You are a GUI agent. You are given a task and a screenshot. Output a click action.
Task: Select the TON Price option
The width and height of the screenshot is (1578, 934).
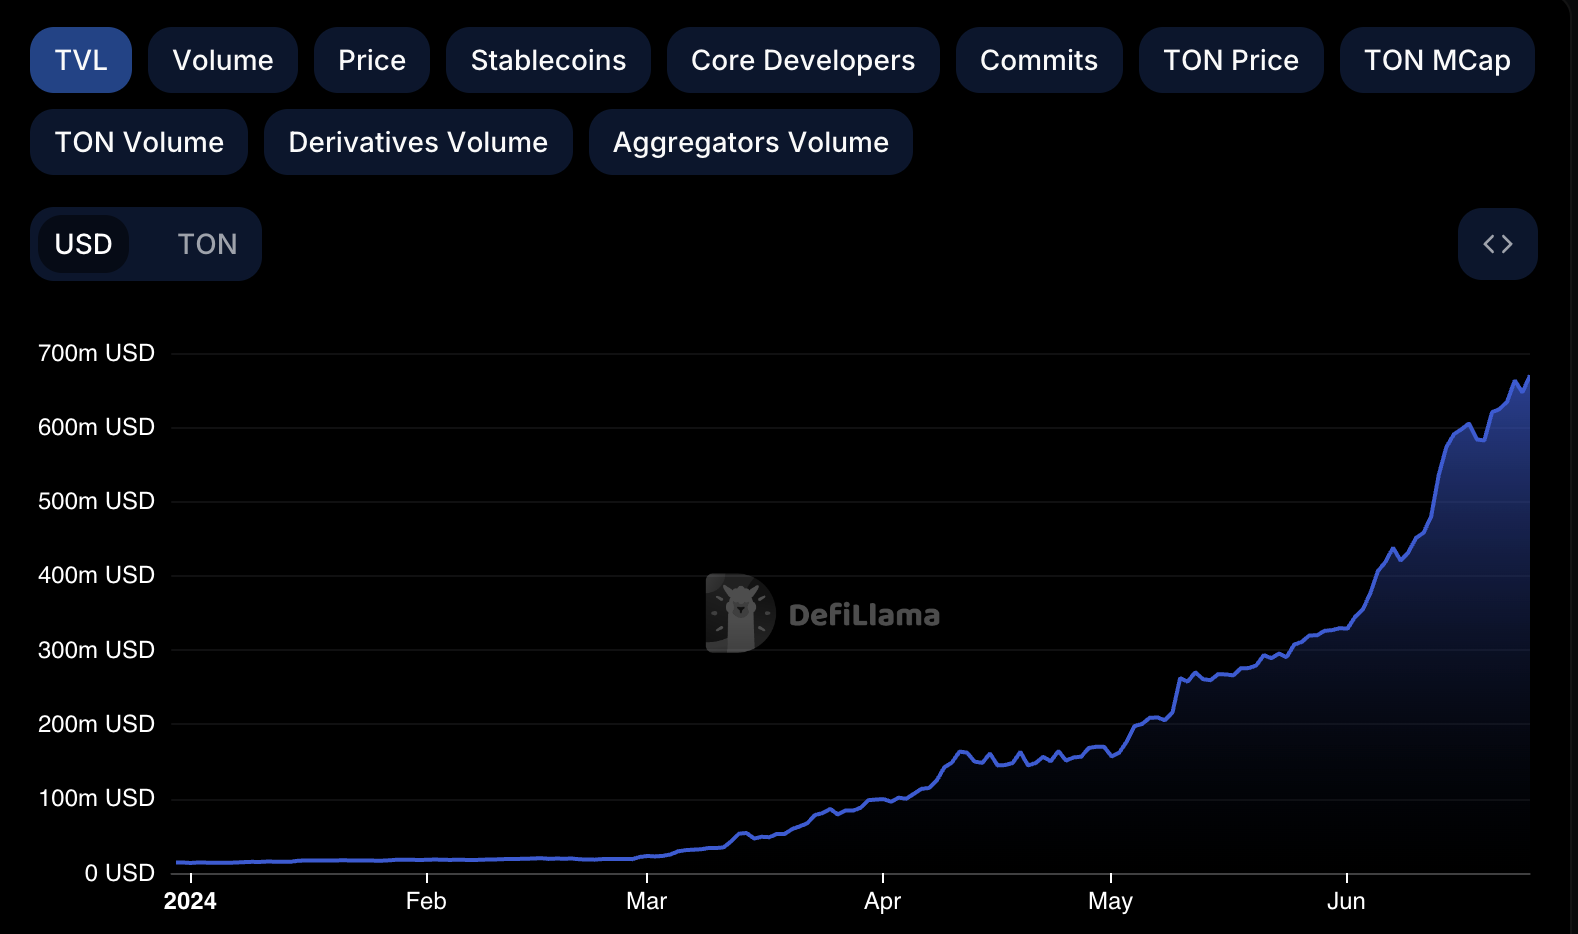(1230, 60)
